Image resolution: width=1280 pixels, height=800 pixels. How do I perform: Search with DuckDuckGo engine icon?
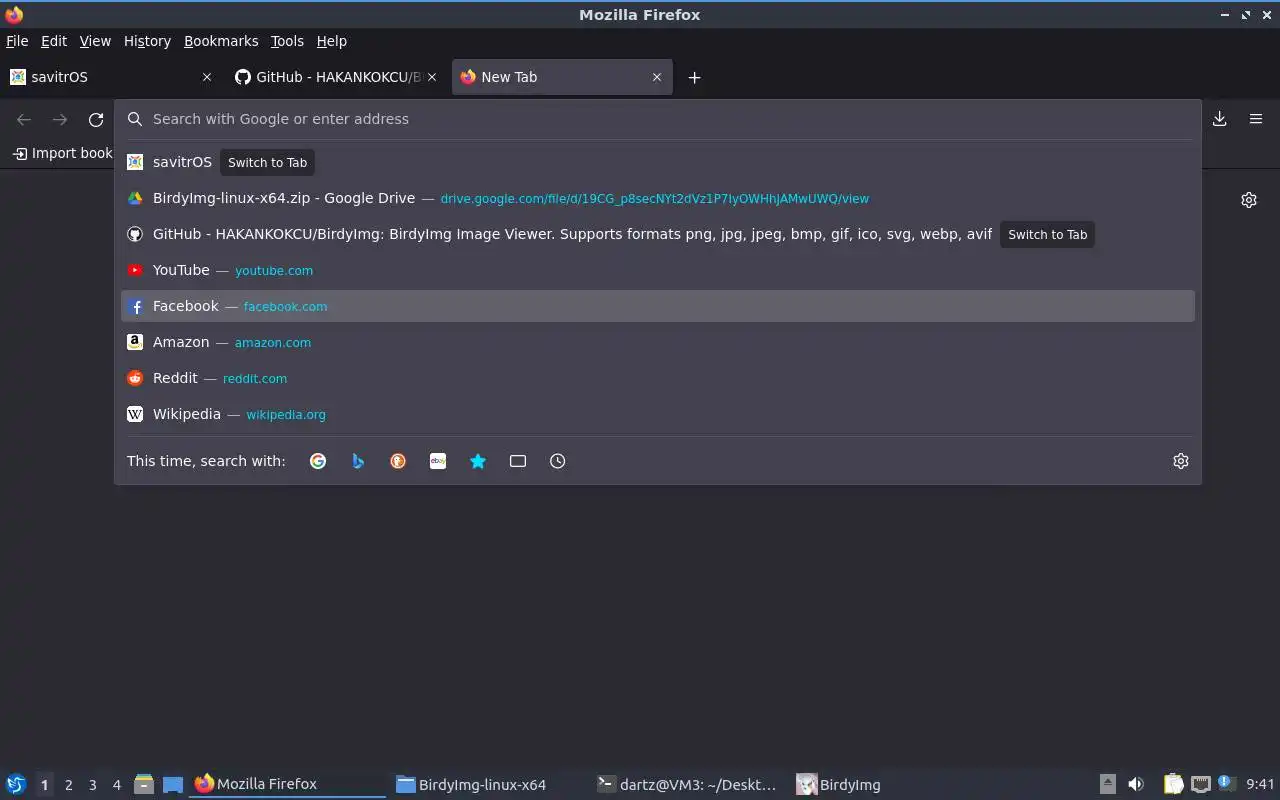[x=398, y=461]
